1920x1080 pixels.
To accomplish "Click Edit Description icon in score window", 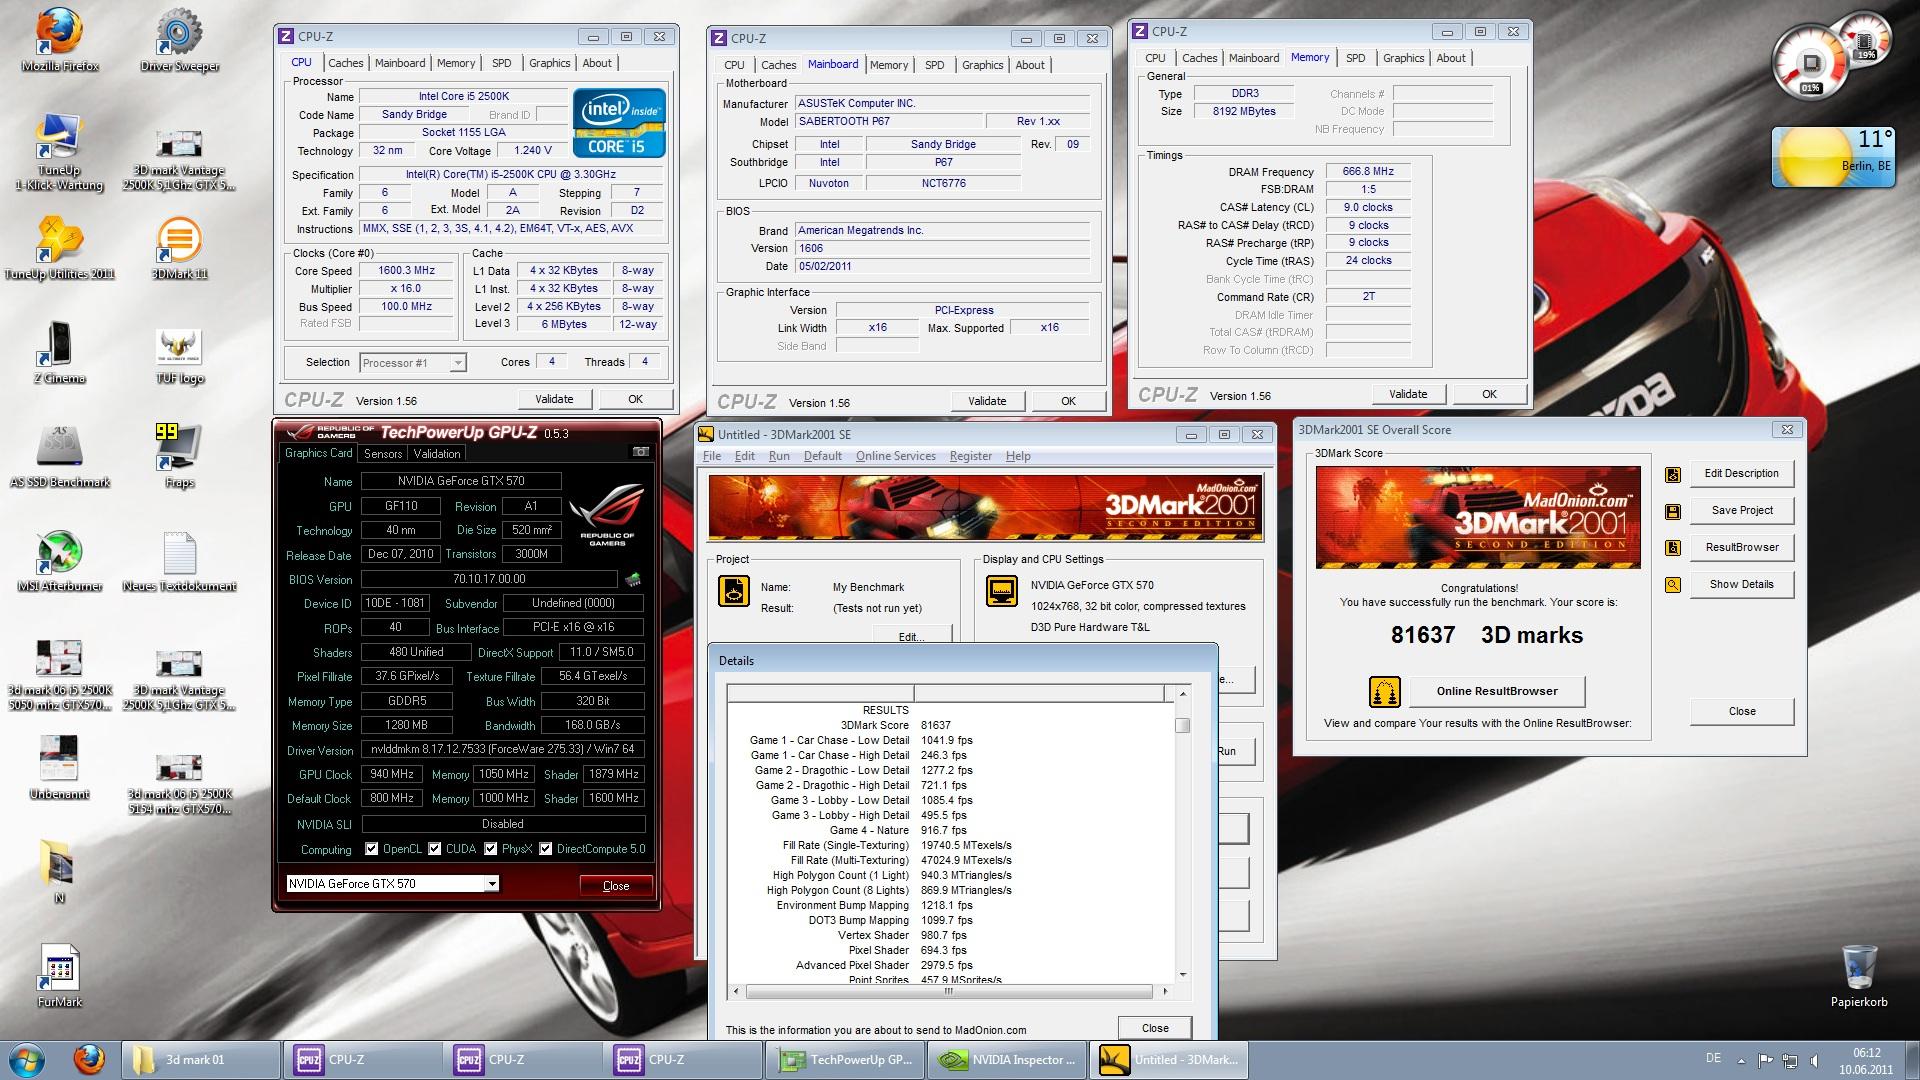I will 1672,474.
